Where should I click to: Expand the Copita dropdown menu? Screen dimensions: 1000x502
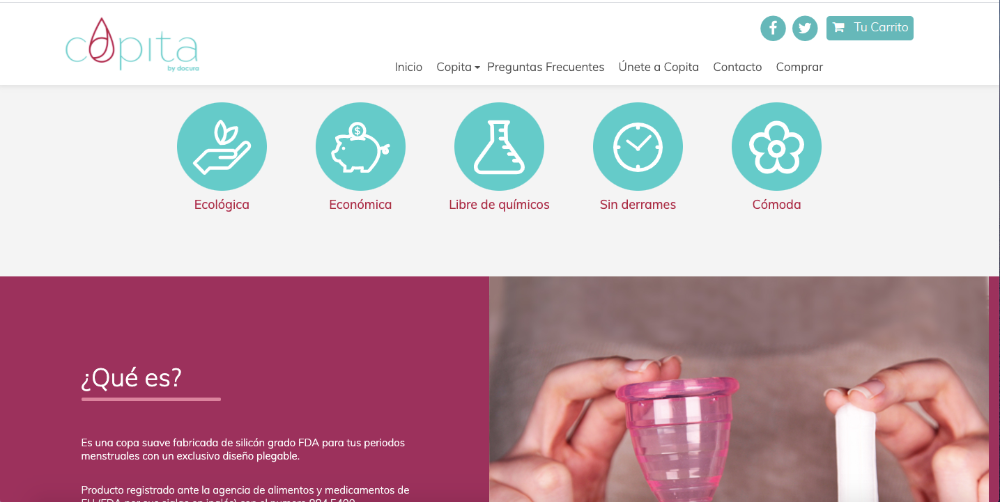click(458, 67)
